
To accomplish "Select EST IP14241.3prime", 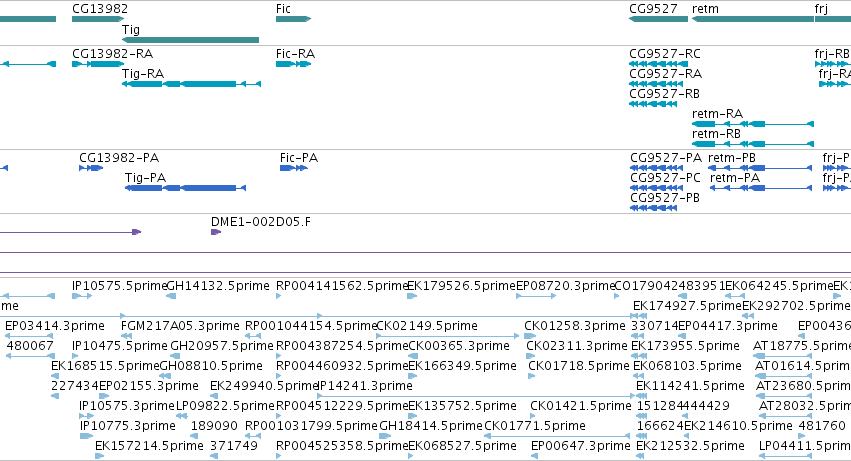I will tap(365, 387).
